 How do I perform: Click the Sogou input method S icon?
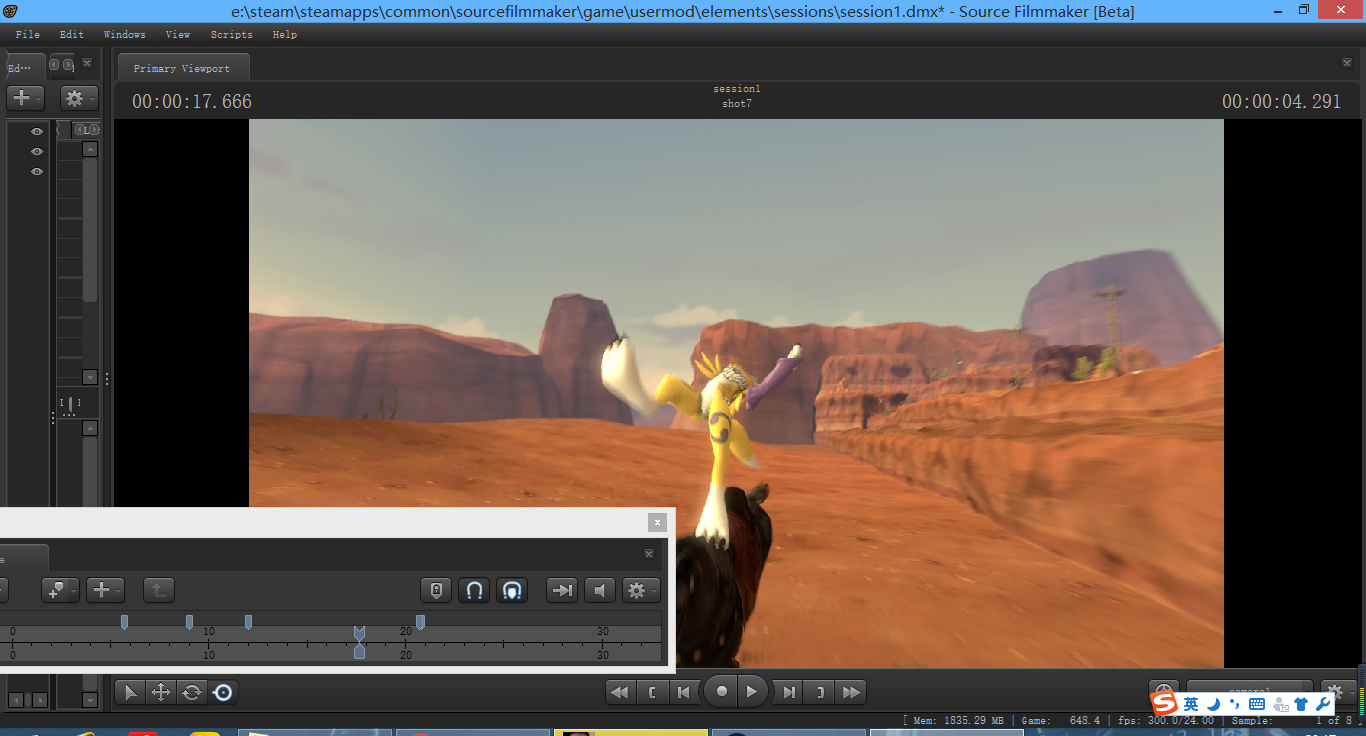pos(1164,704)
